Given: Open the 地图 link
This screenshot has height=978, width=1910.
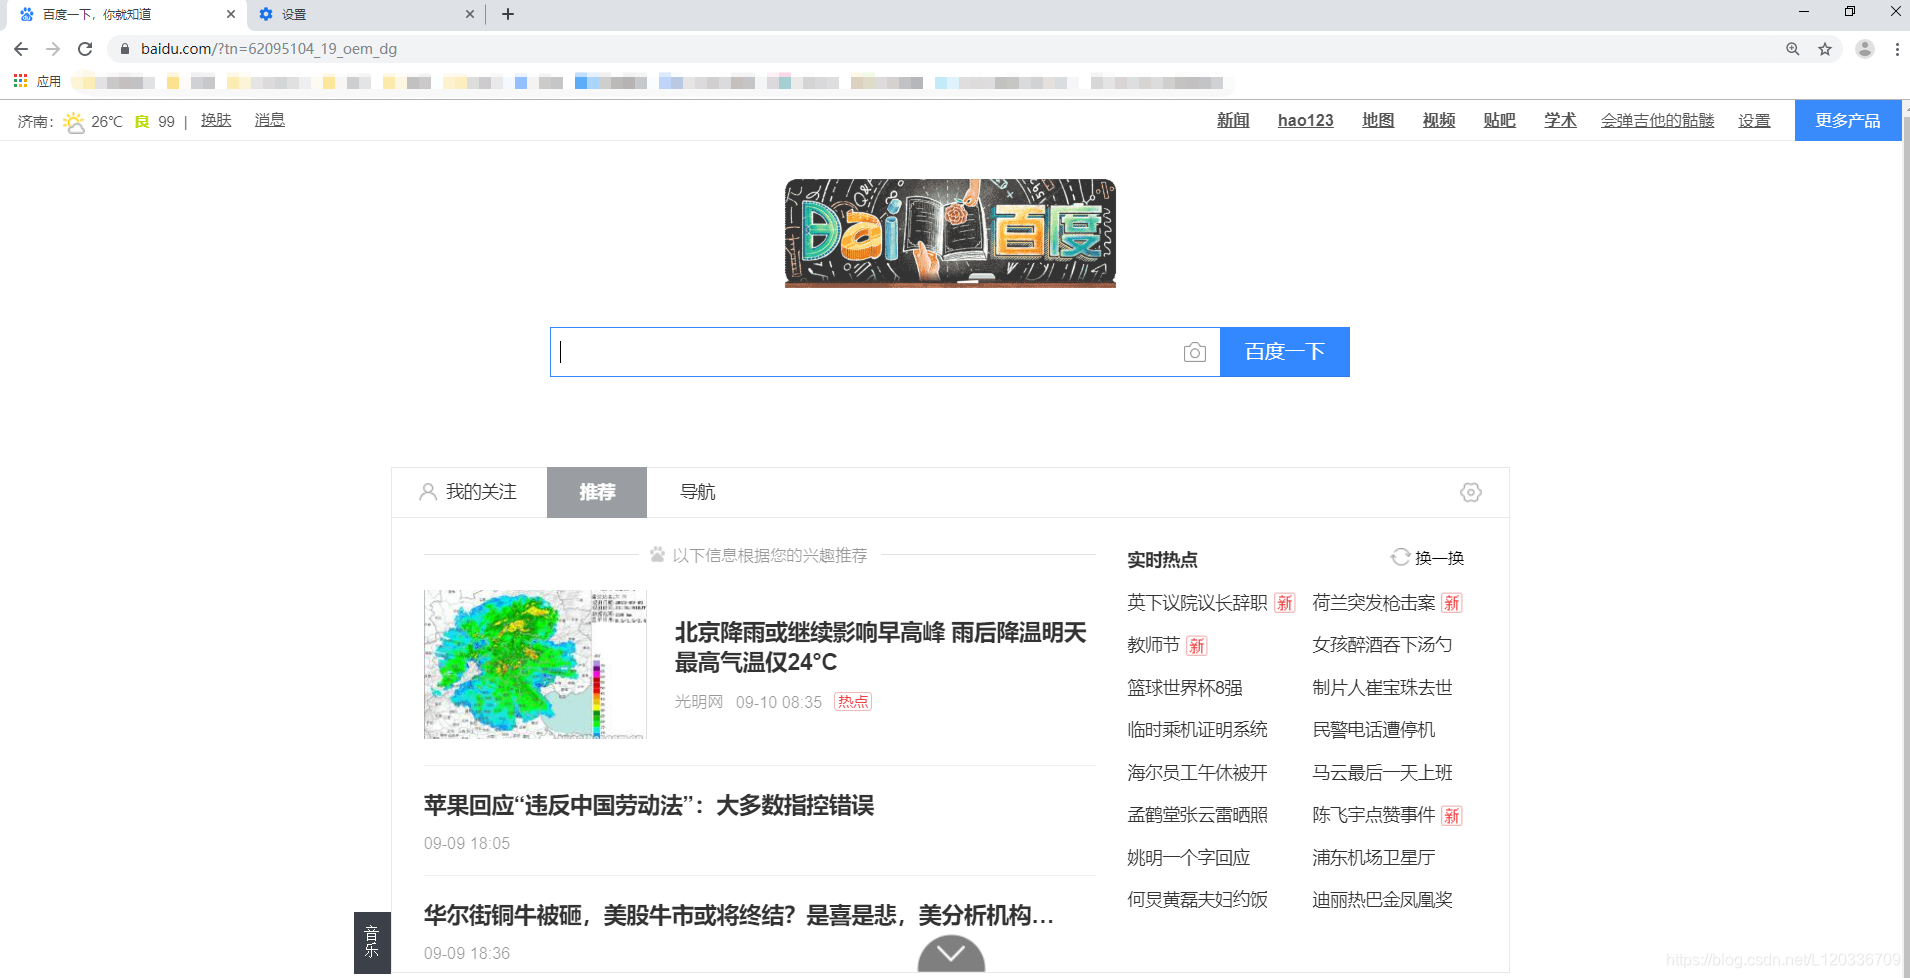Looking at the screenshot, I should tap(1378, 120).
